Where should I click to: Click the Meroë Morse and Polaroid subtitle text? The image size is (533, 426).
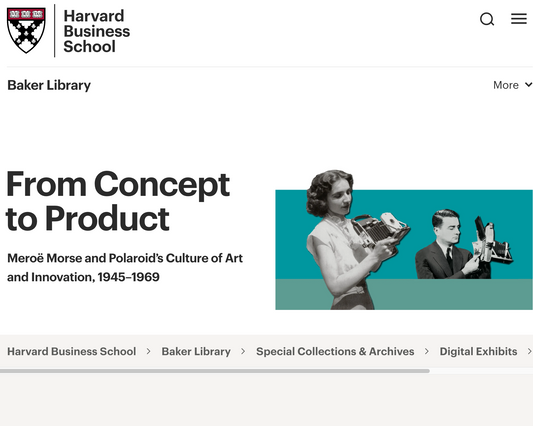(x=125, y=268)
